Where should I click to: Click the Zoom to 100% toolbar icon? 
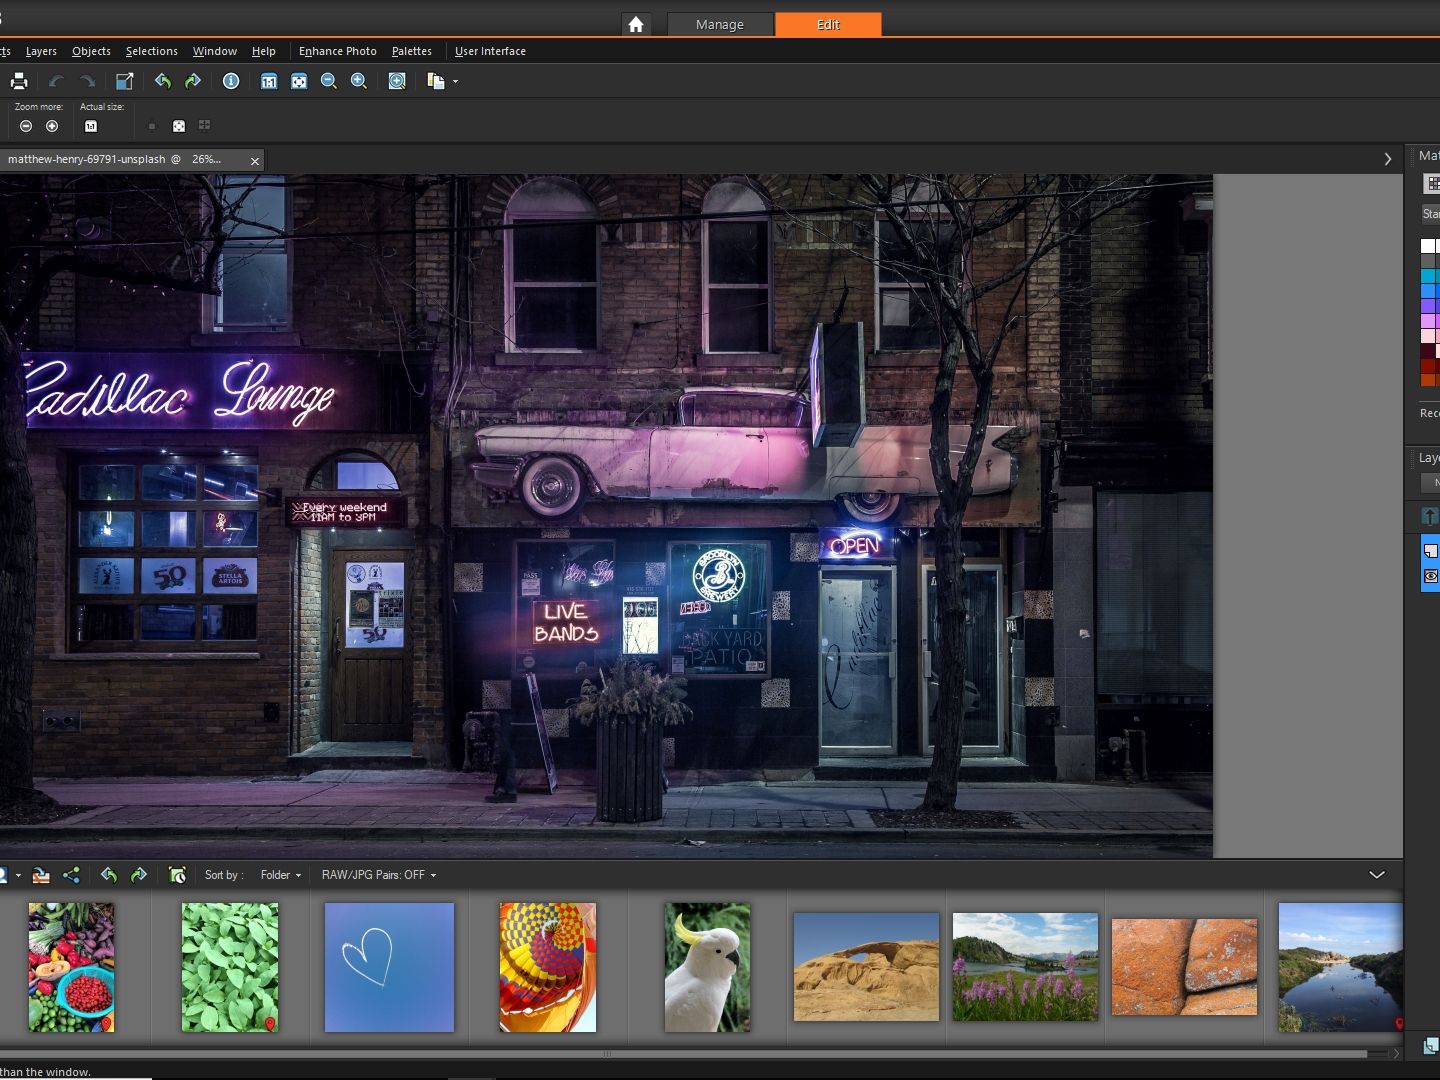click(269, 81)
